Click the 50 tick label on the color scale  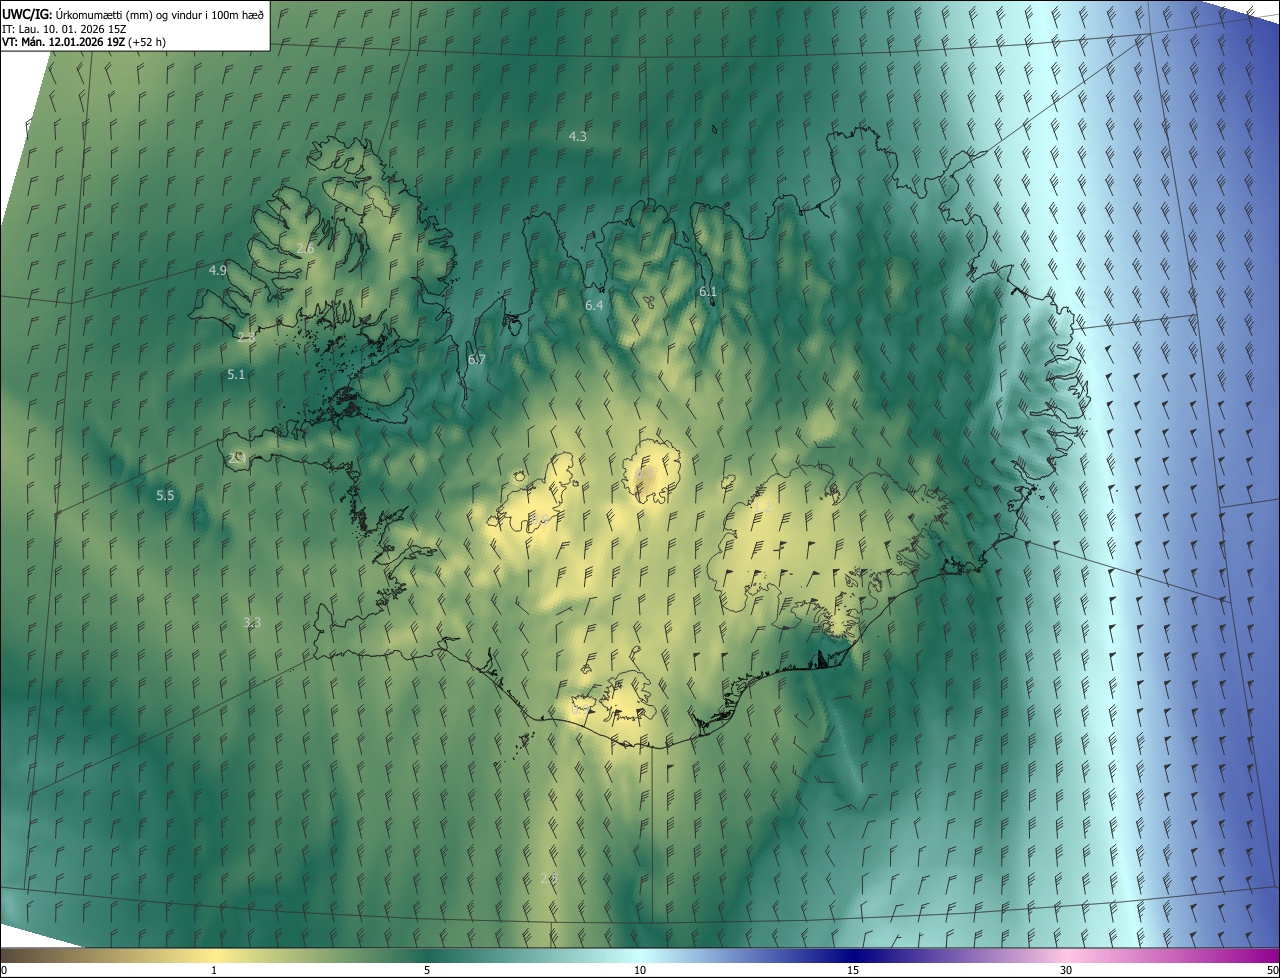click(x=1272, y=970)
